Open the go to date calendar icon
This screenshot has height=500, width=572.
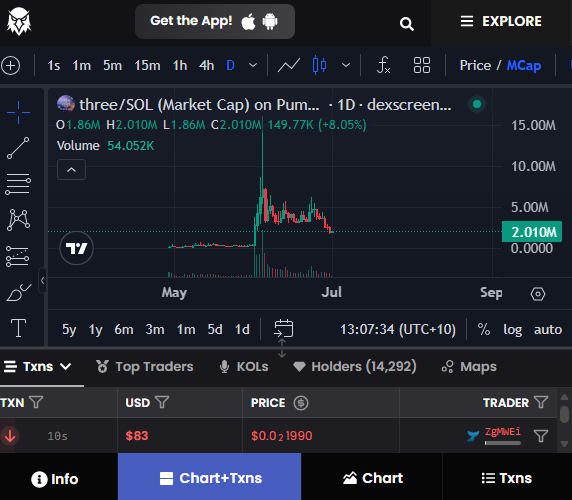click(x=283, y=328)
